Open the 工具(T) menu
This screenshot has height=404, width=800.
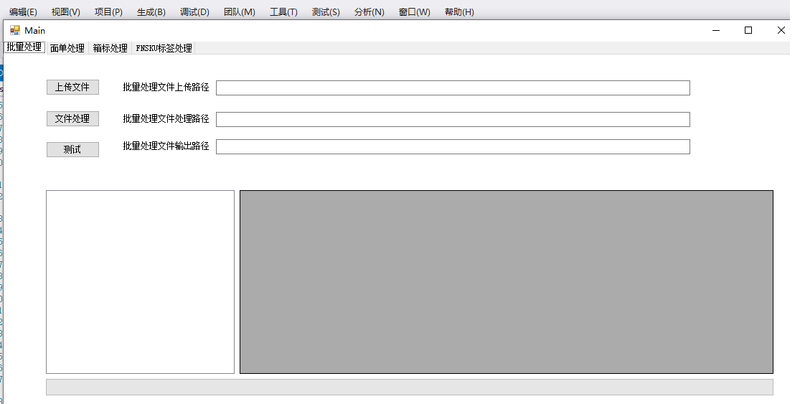point(284,12)
